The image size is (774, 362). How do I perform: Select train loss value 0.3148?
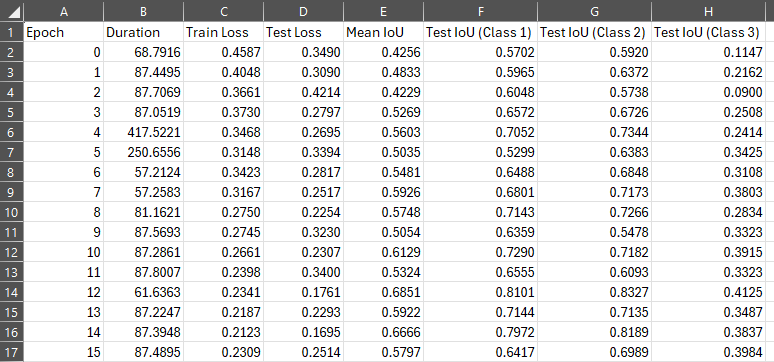(223, 152)
